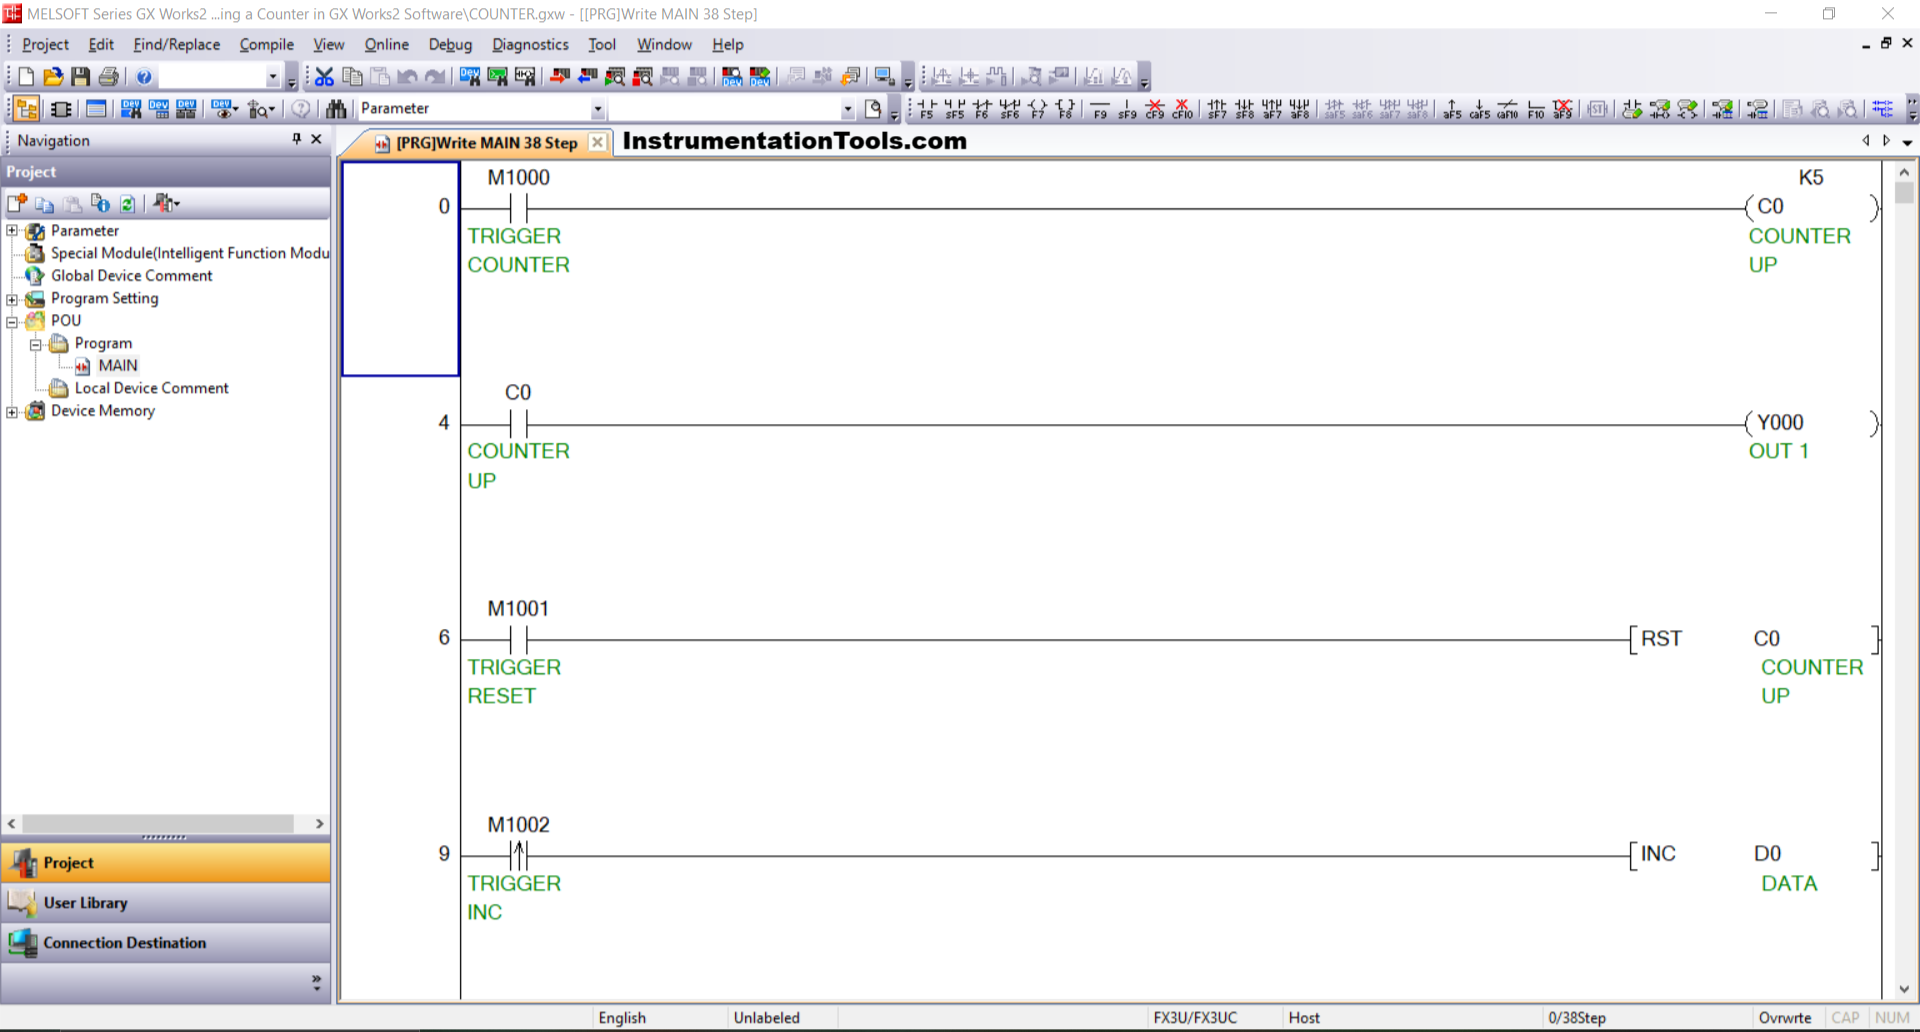Viewport: 1920px width, 1032px height.
Task: Select Local Device Comment tree item
Action: coord(151,388)
